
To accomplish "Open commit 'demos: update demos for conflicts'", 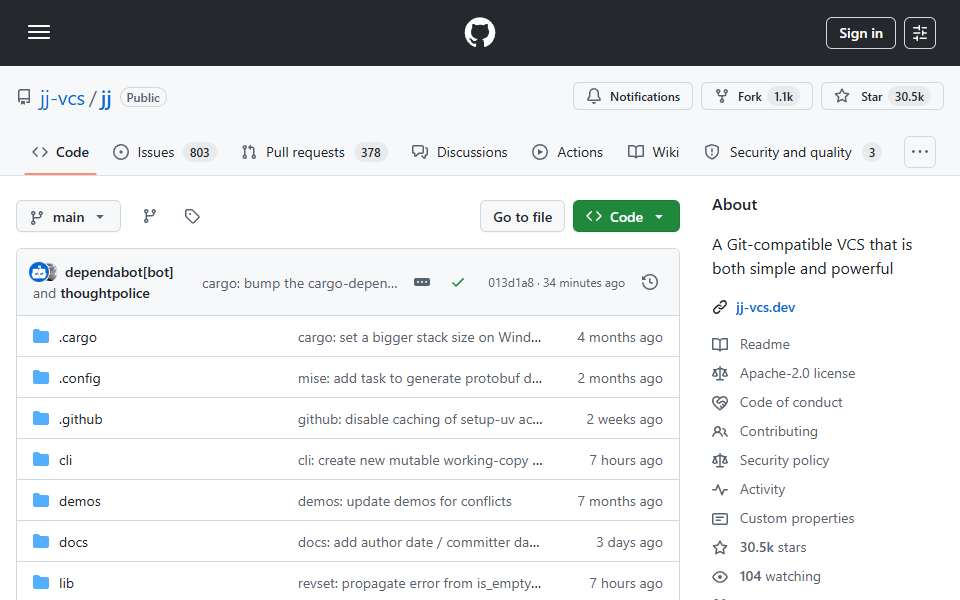I will (405, 501).
